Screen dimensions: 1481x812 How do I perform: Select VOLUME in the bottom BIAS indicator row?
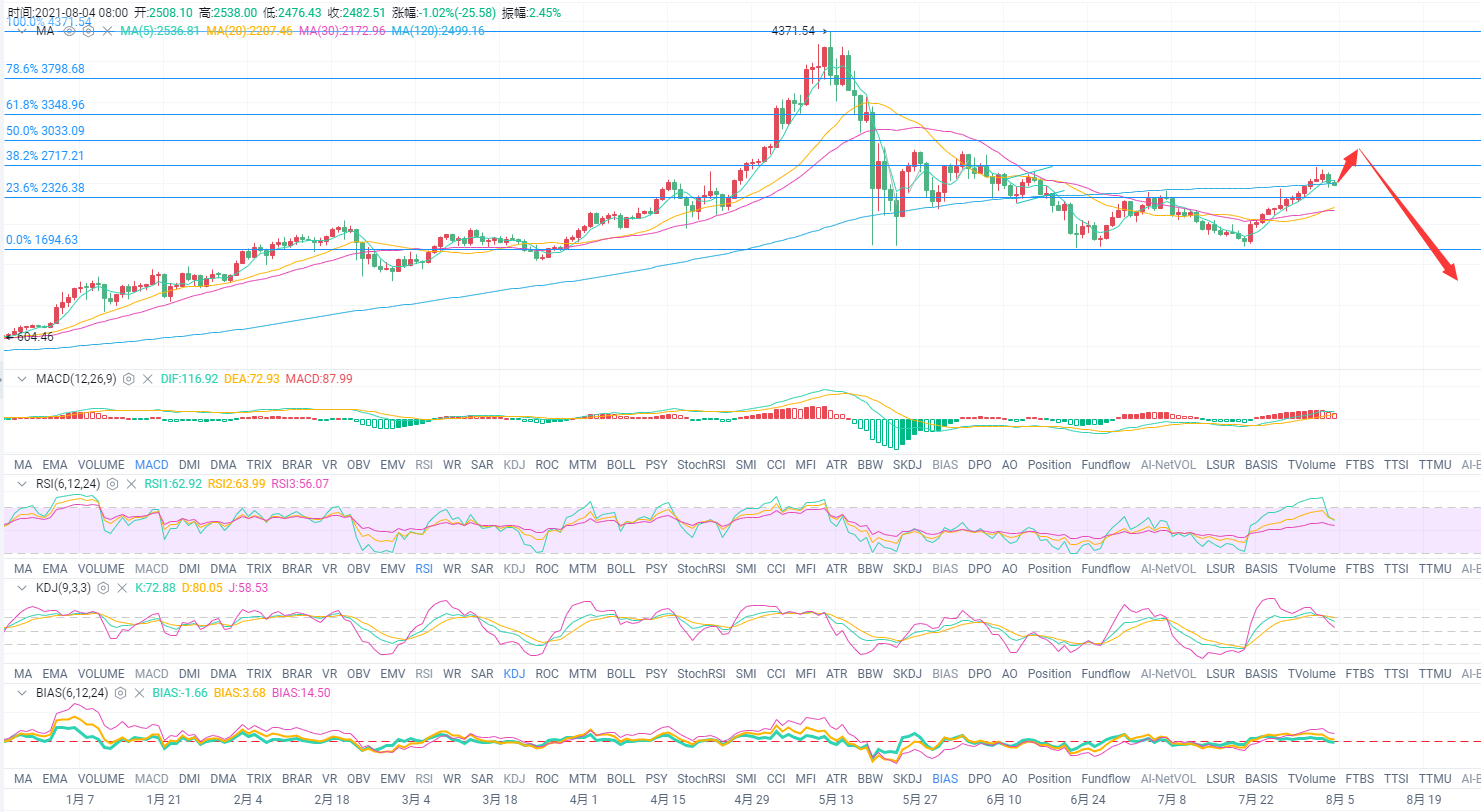point(101,779)
